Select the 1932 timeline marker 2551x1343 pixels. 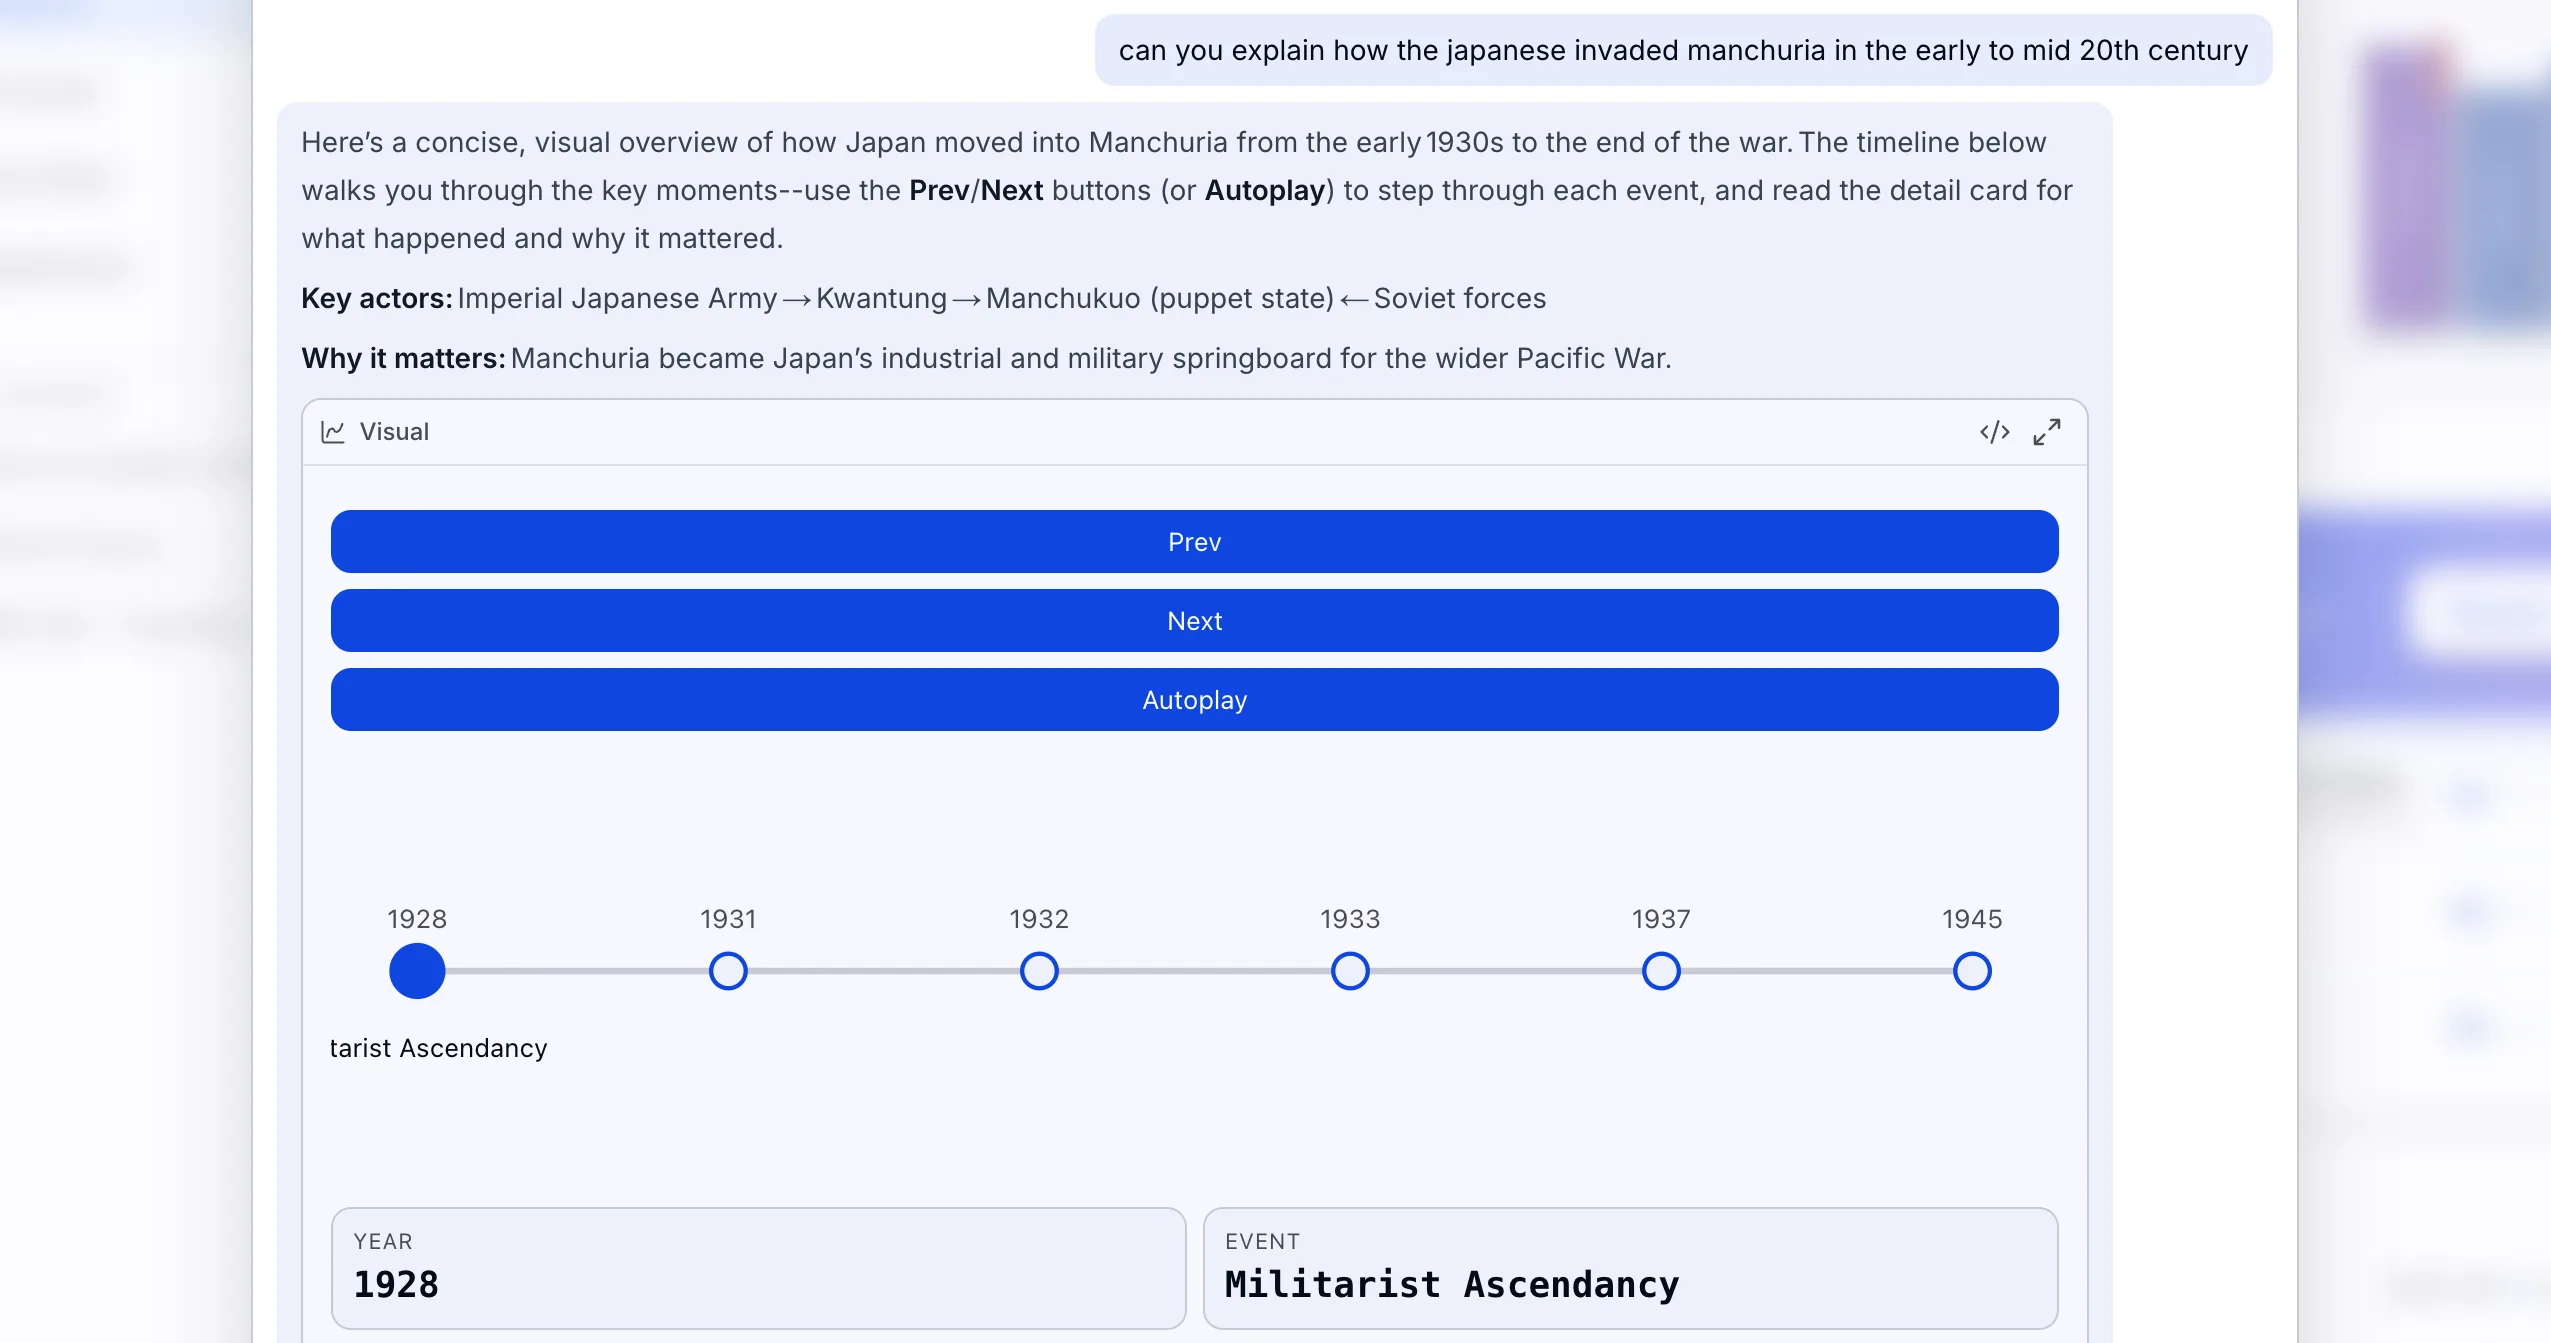[x=1039, y=971]
